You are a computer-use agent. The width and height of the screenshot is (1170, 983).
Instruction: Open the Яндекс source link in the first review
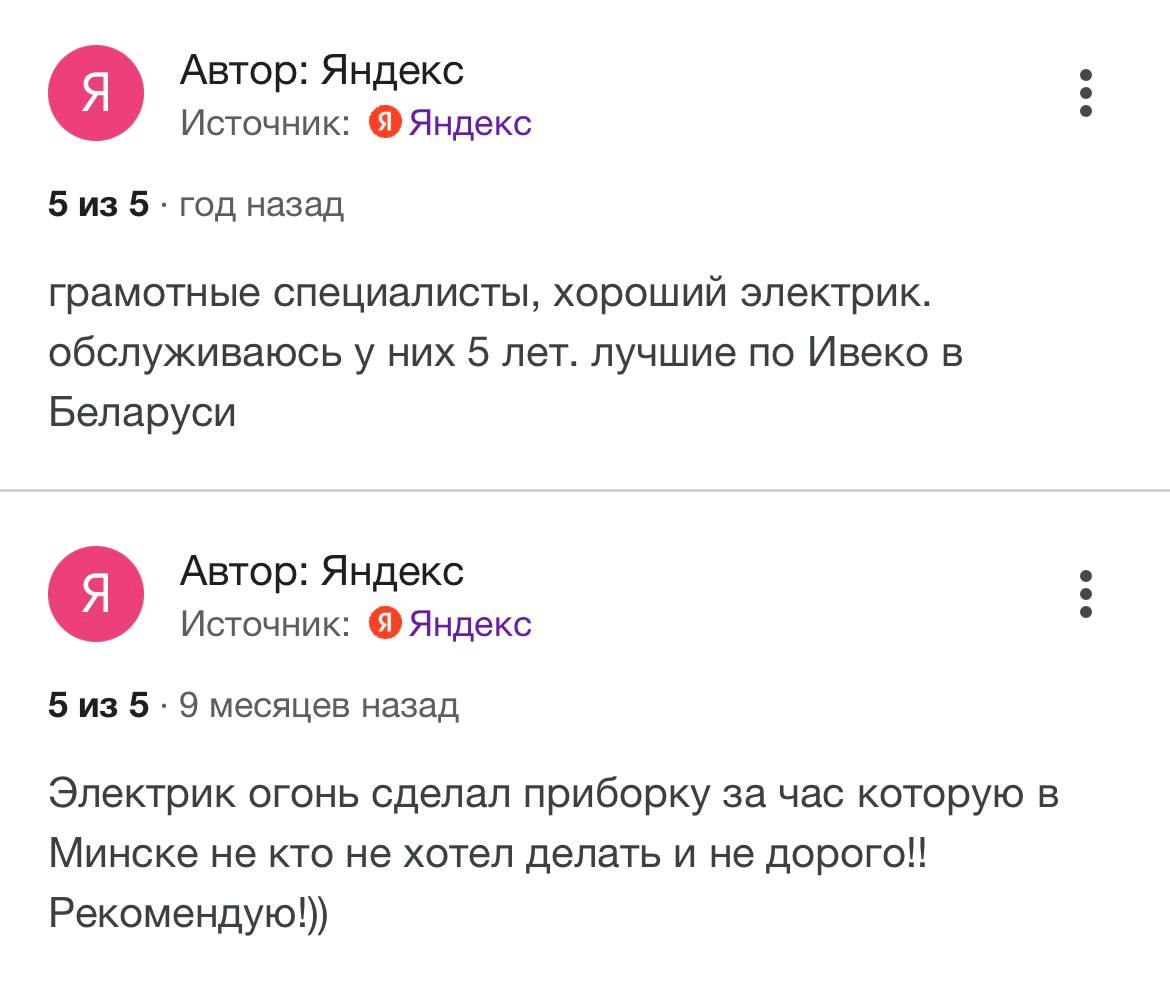pos(471,123)
